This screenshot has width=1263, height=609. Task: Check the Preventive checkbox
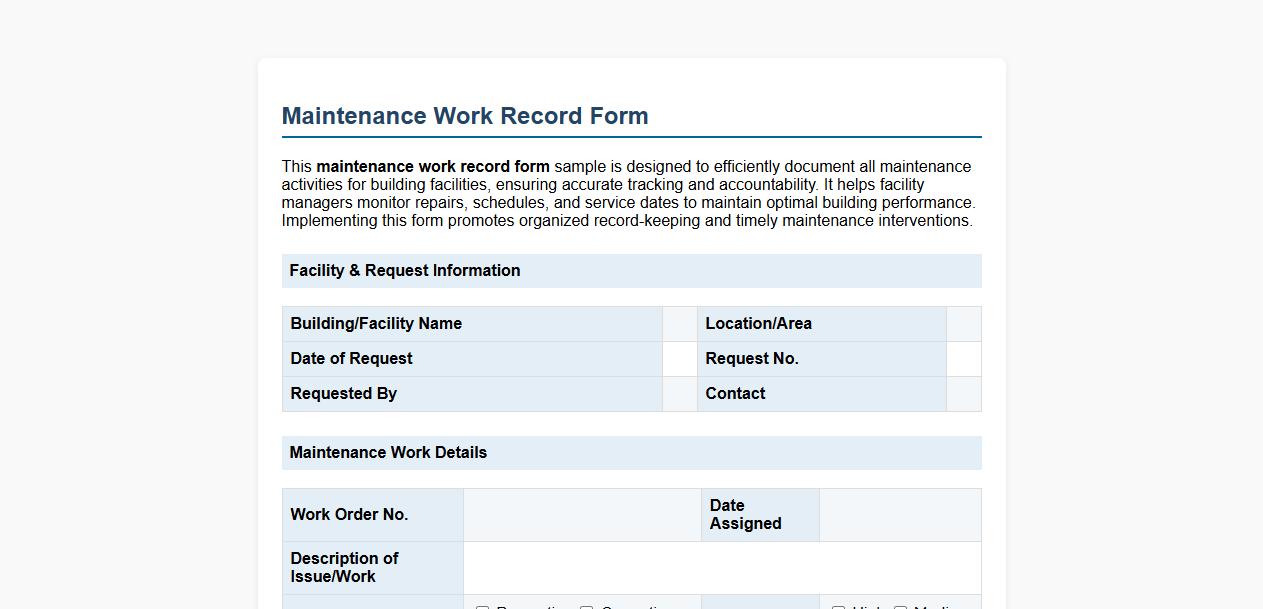(482, 607)
